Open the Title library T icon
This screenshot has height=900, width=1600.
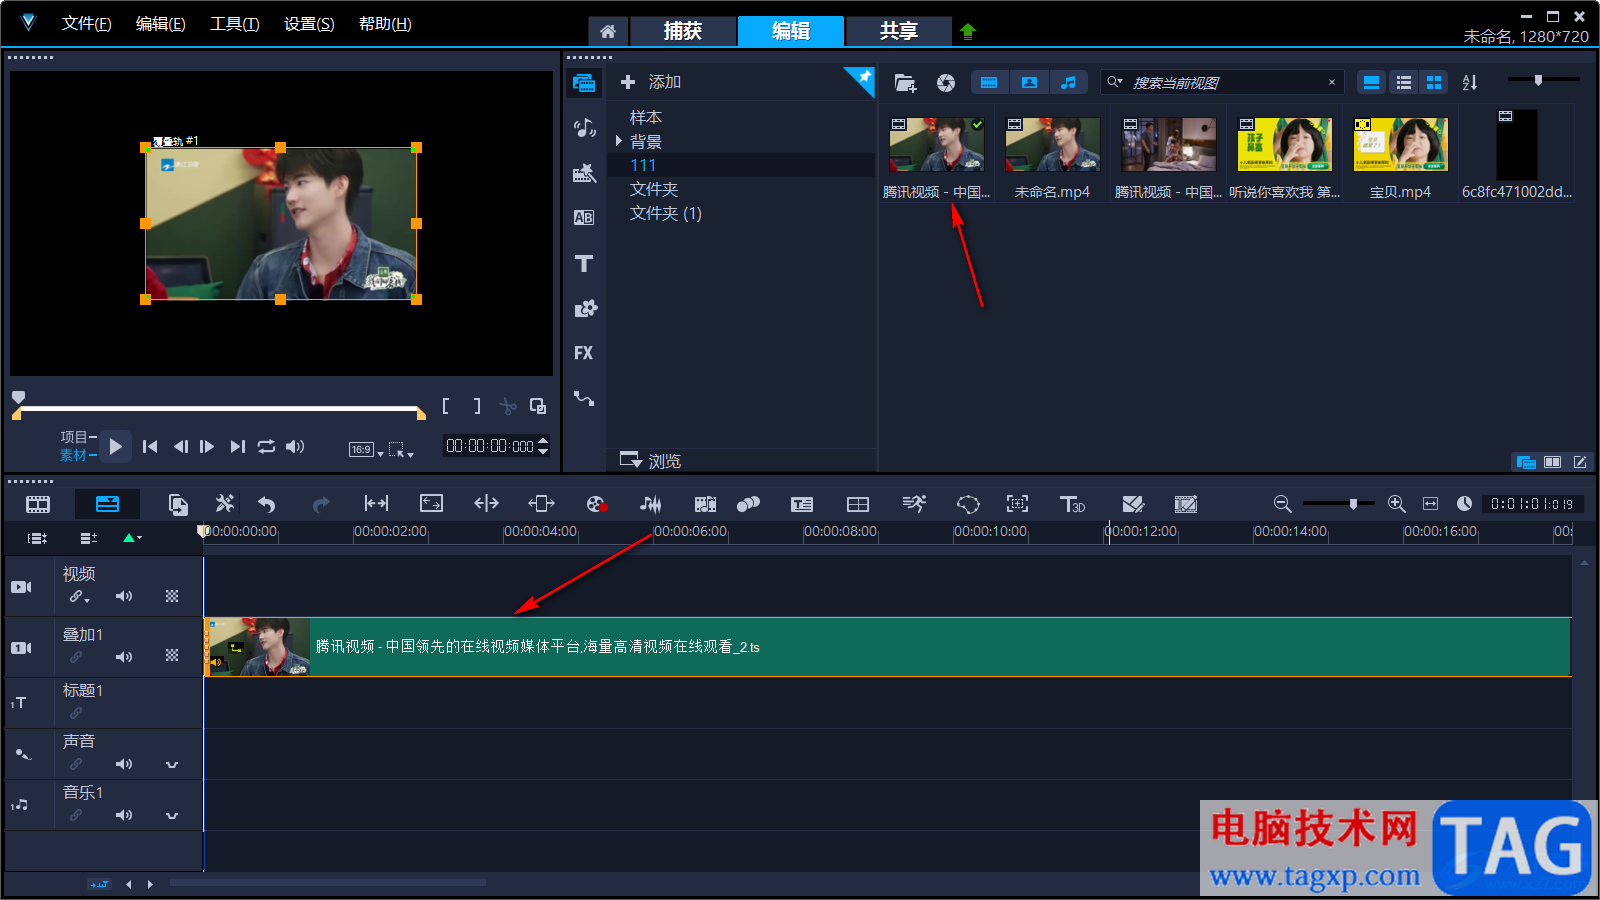pos(584,264)
